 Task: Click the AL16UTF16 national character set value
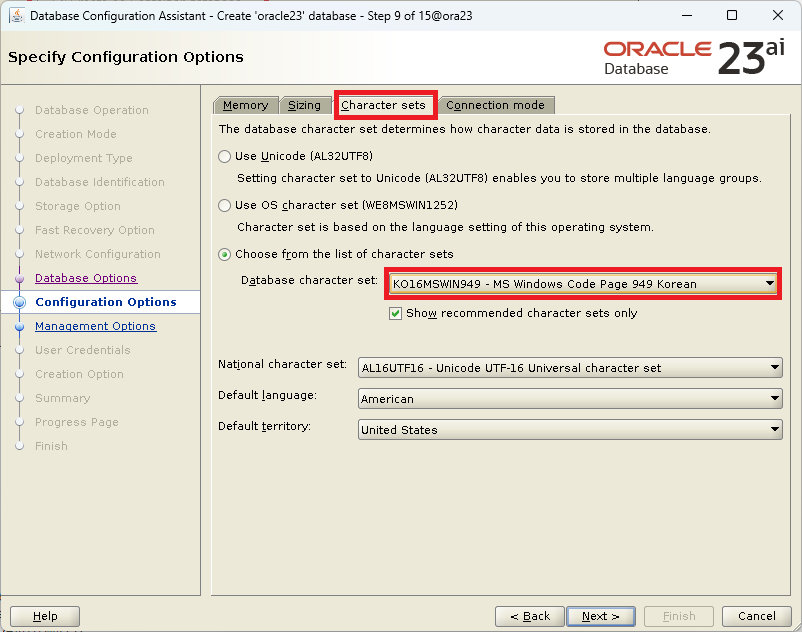511,368
